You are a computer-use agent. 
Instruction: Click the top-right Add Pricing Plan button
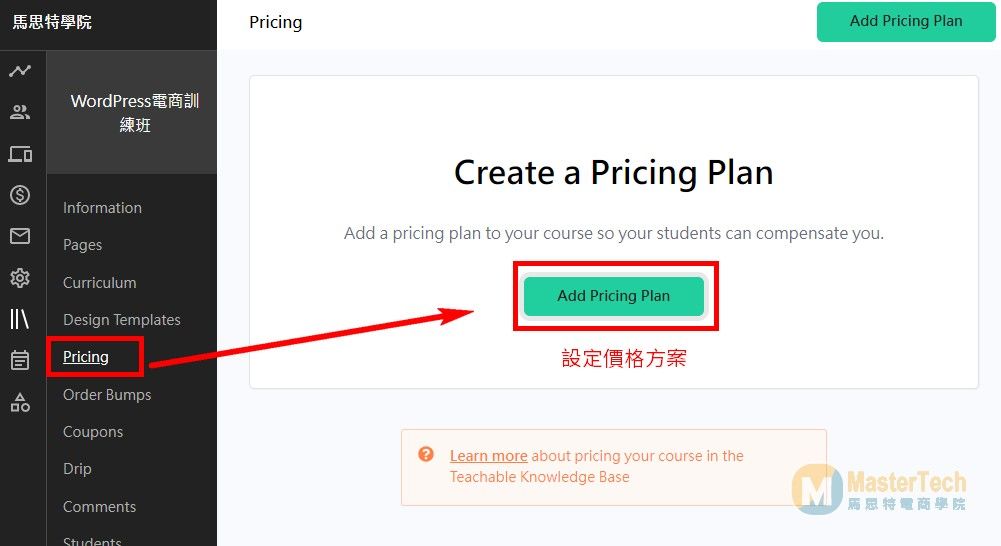pos(906,21)
